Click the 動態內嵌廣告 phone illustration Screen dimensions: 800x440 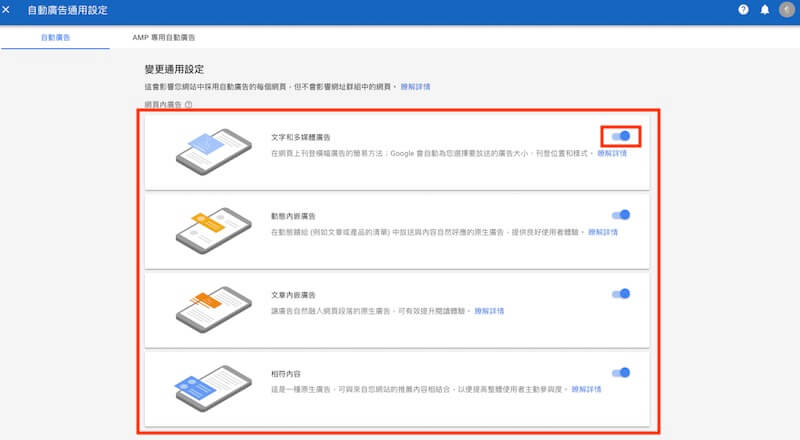click(x=208, y=227)
